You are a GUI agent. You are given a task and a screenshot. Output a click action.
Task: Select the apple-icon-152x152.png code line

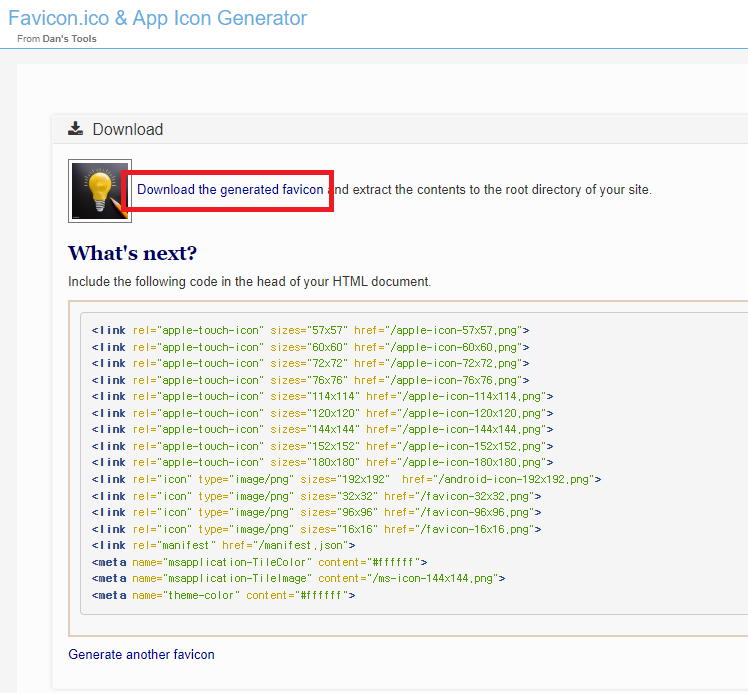click(x=322, y=446)
